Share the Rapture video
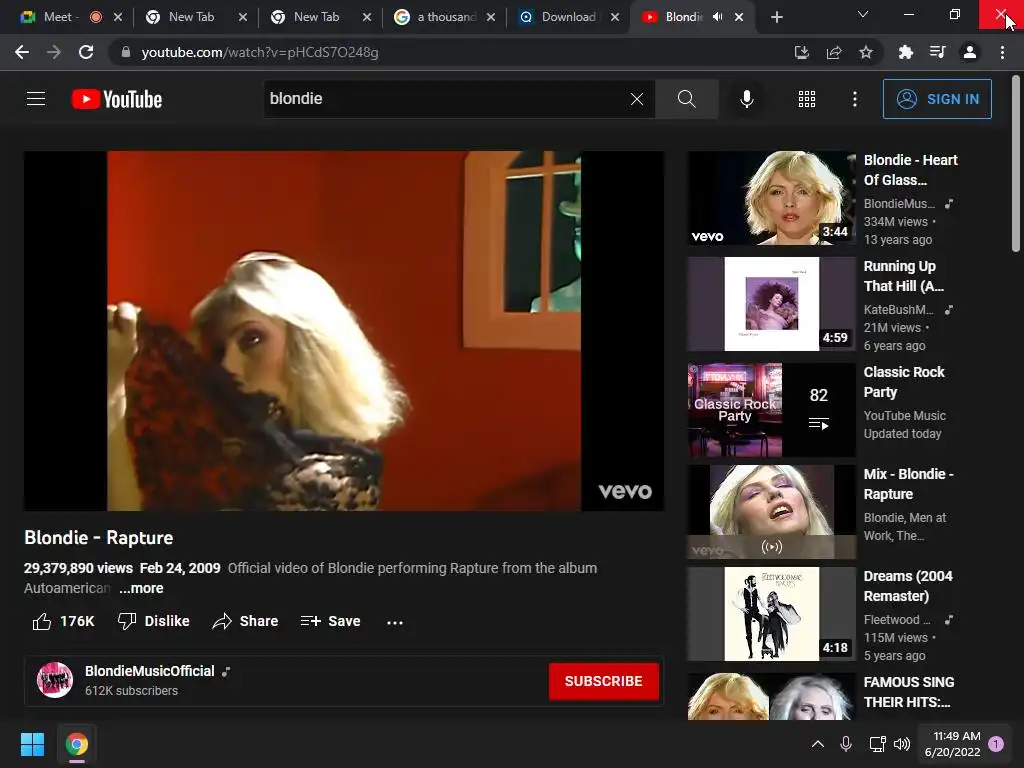The width and height of the screenshot is (1024, 768). [246, 621]
